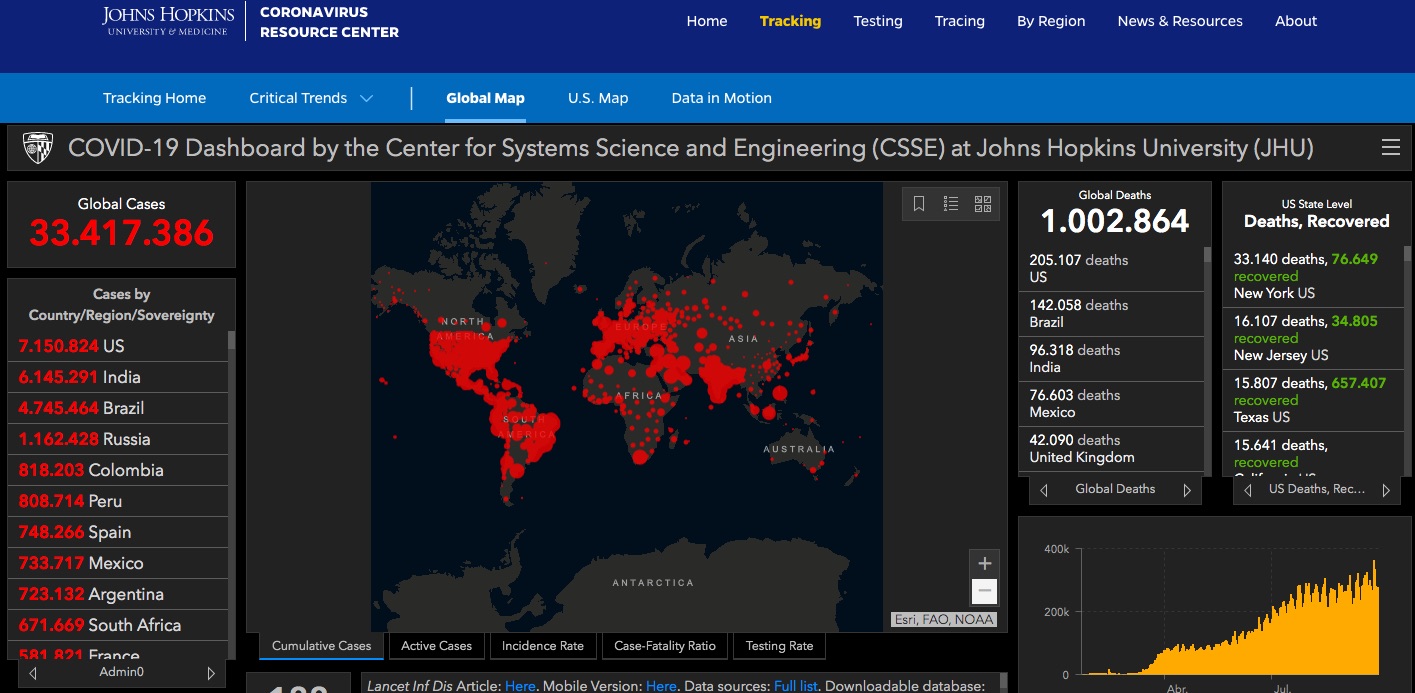Go to next page after Global Deaths
The width and height of the screenshot is (1415, 693).
1187,490
